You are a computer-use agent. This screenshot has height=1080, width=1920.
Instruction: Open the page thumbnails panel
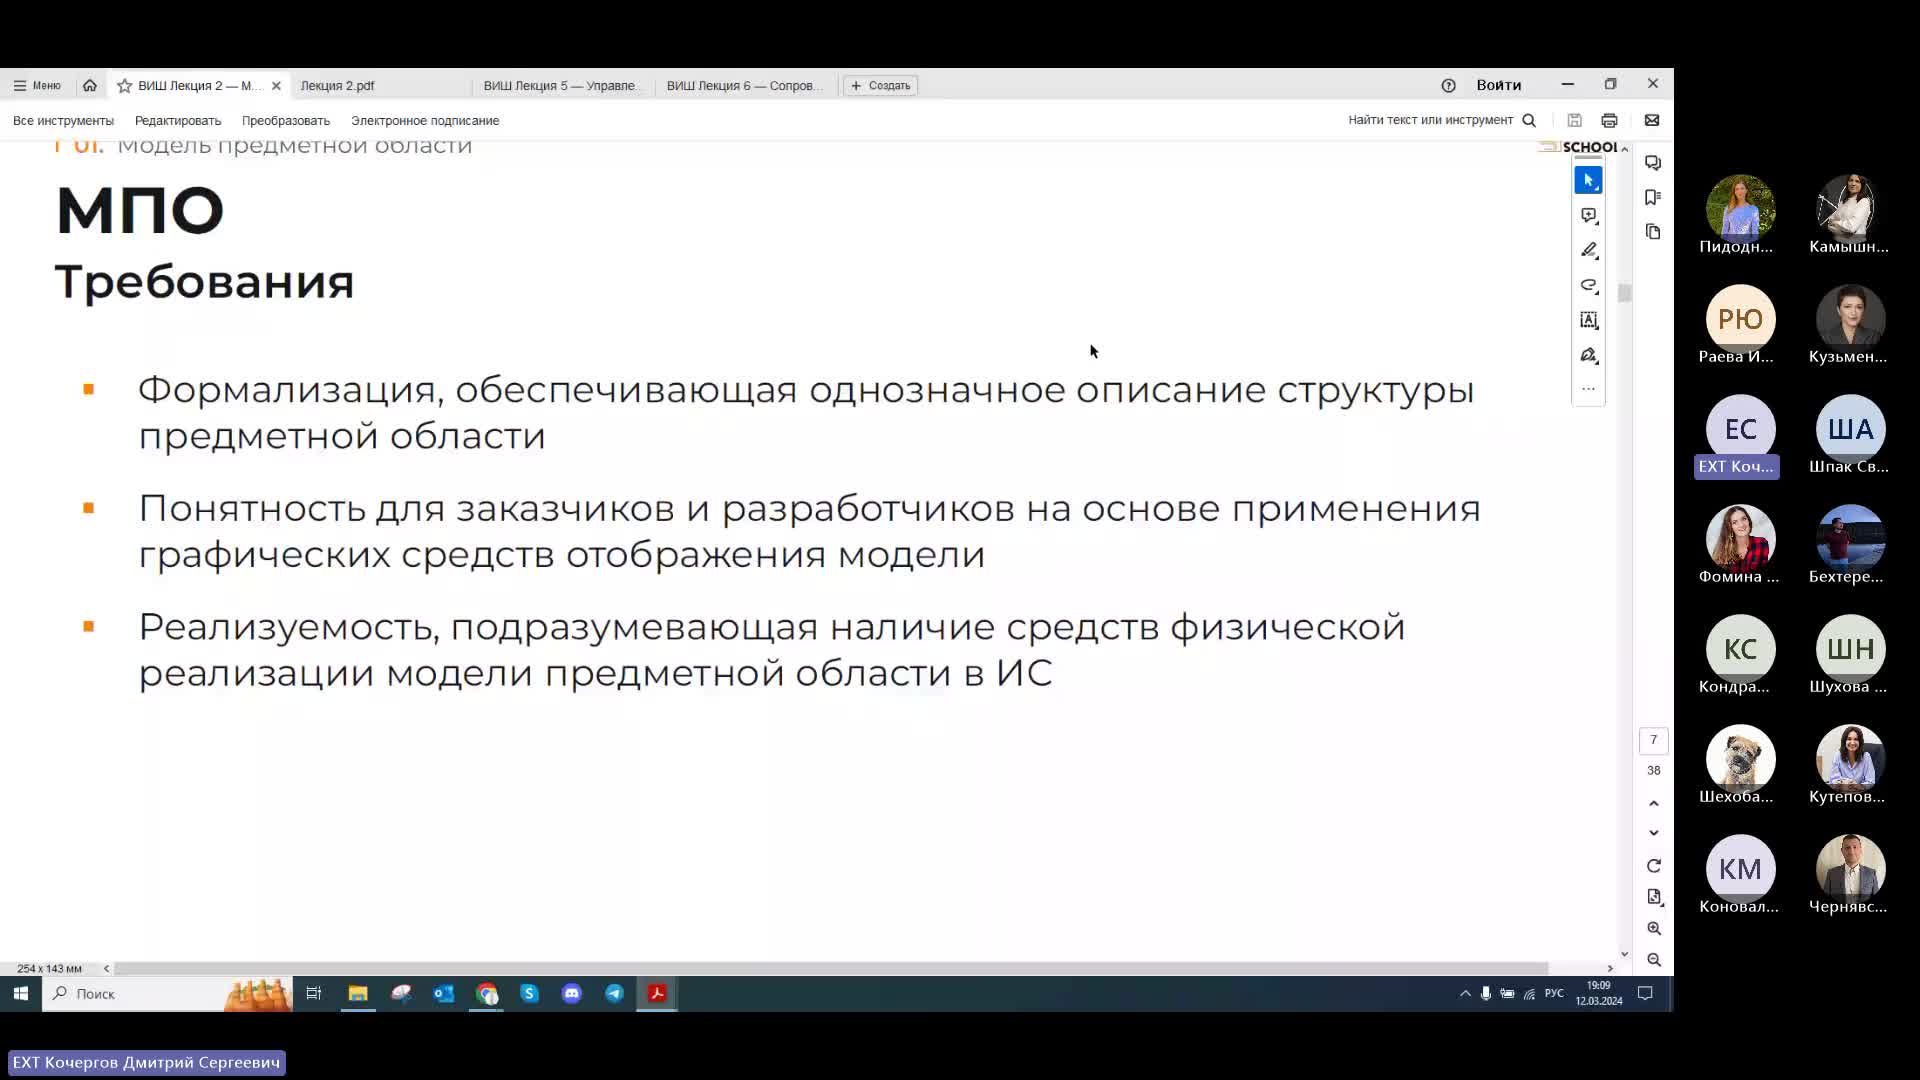coord(1653,231)
